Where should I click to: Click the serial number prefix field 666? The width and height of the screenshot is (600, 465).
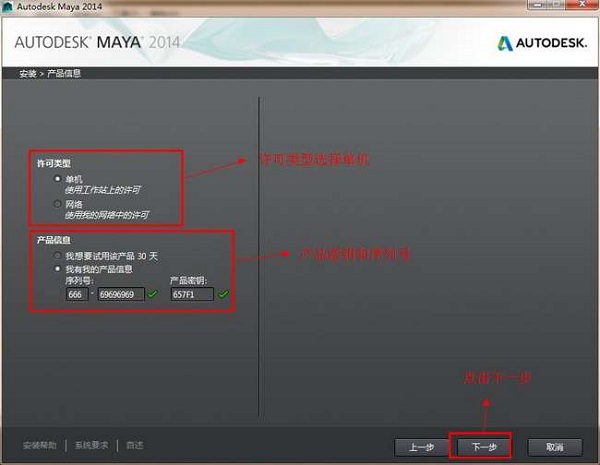77,294
